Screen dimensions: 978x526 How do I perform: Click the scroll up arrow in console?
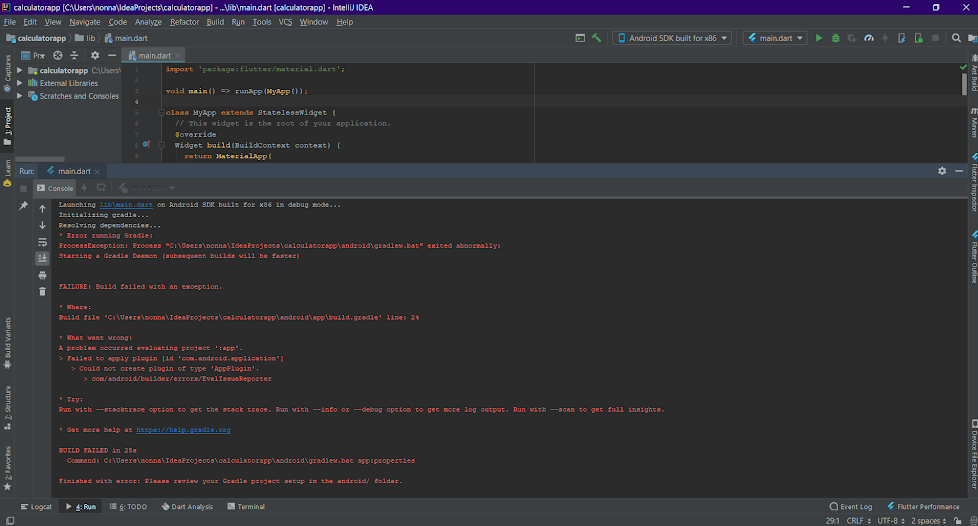(x=42, y=209)
